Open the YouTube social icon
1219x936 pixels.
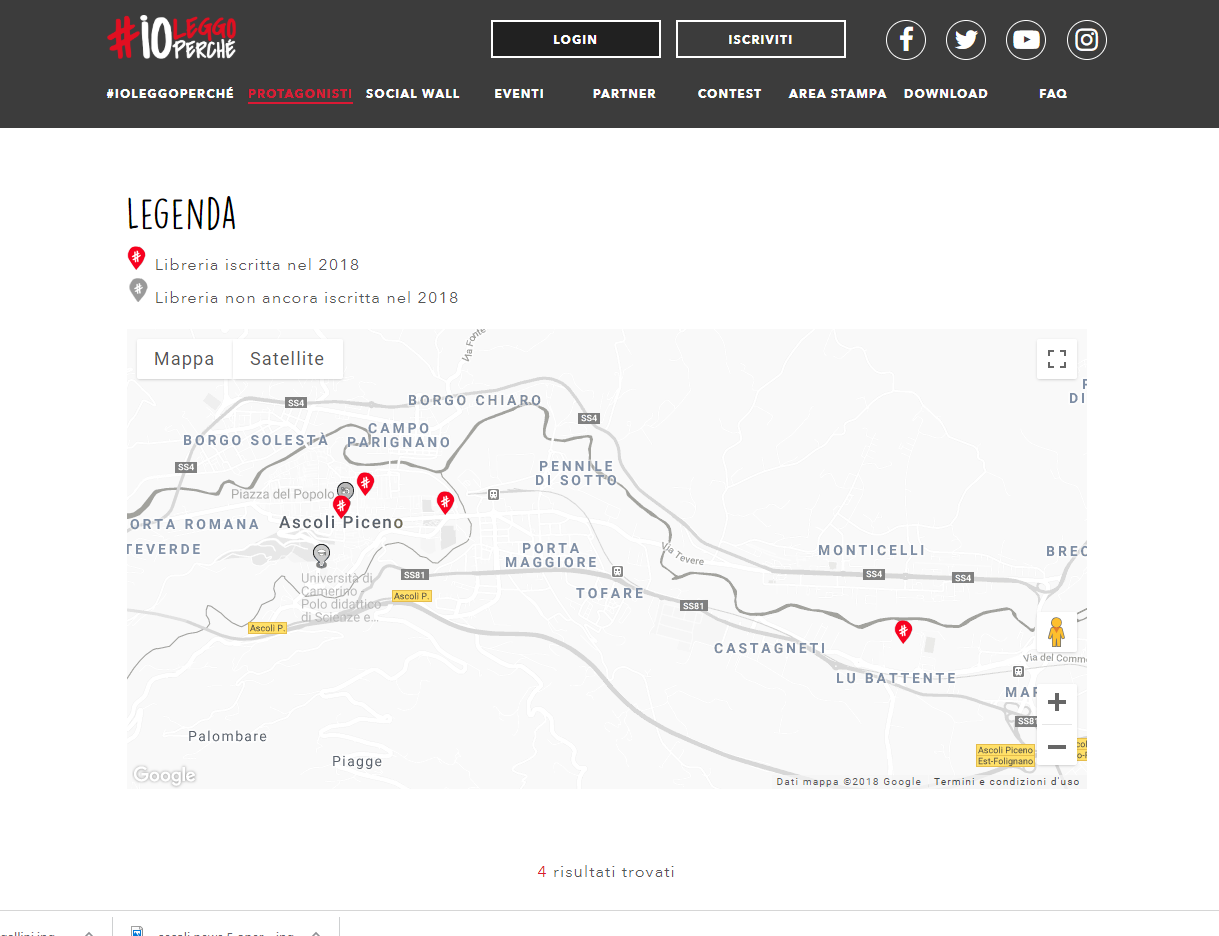coord(1026,40)
